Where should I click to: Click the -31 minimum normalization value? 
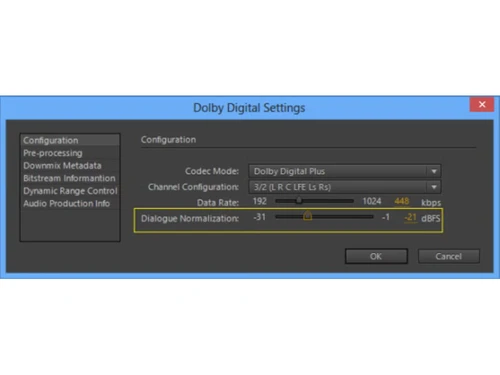(x=259, y=217)
